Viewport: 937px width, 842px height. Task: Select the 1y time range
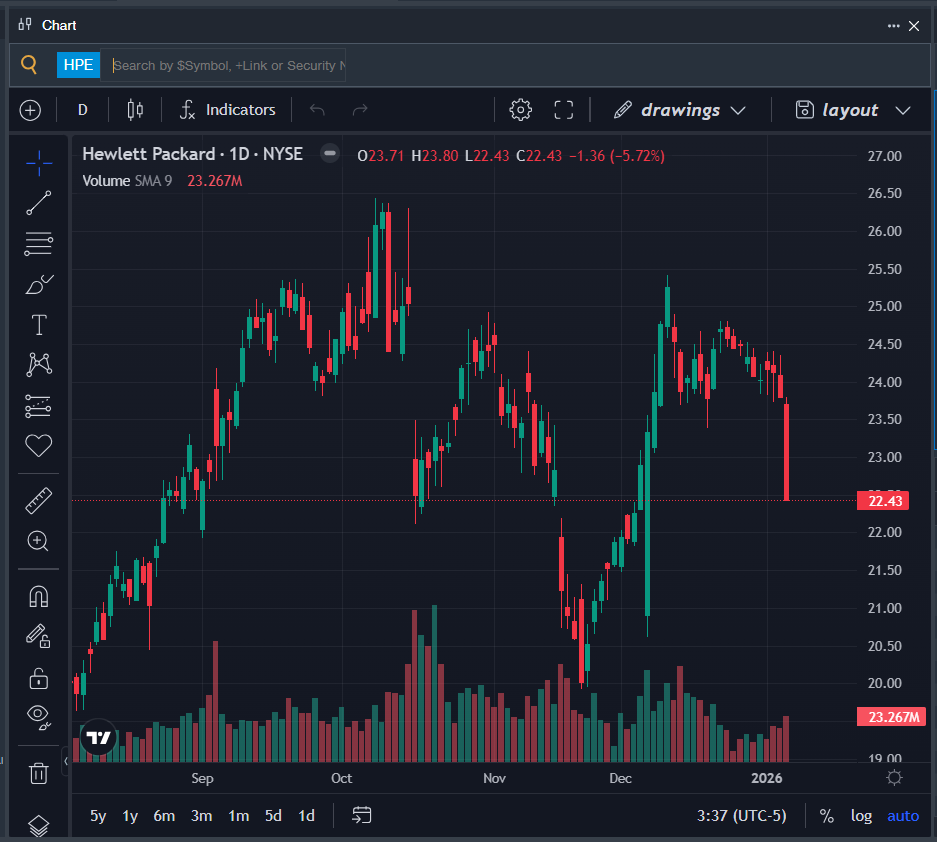pyautogui.click(x=129, y=816)
